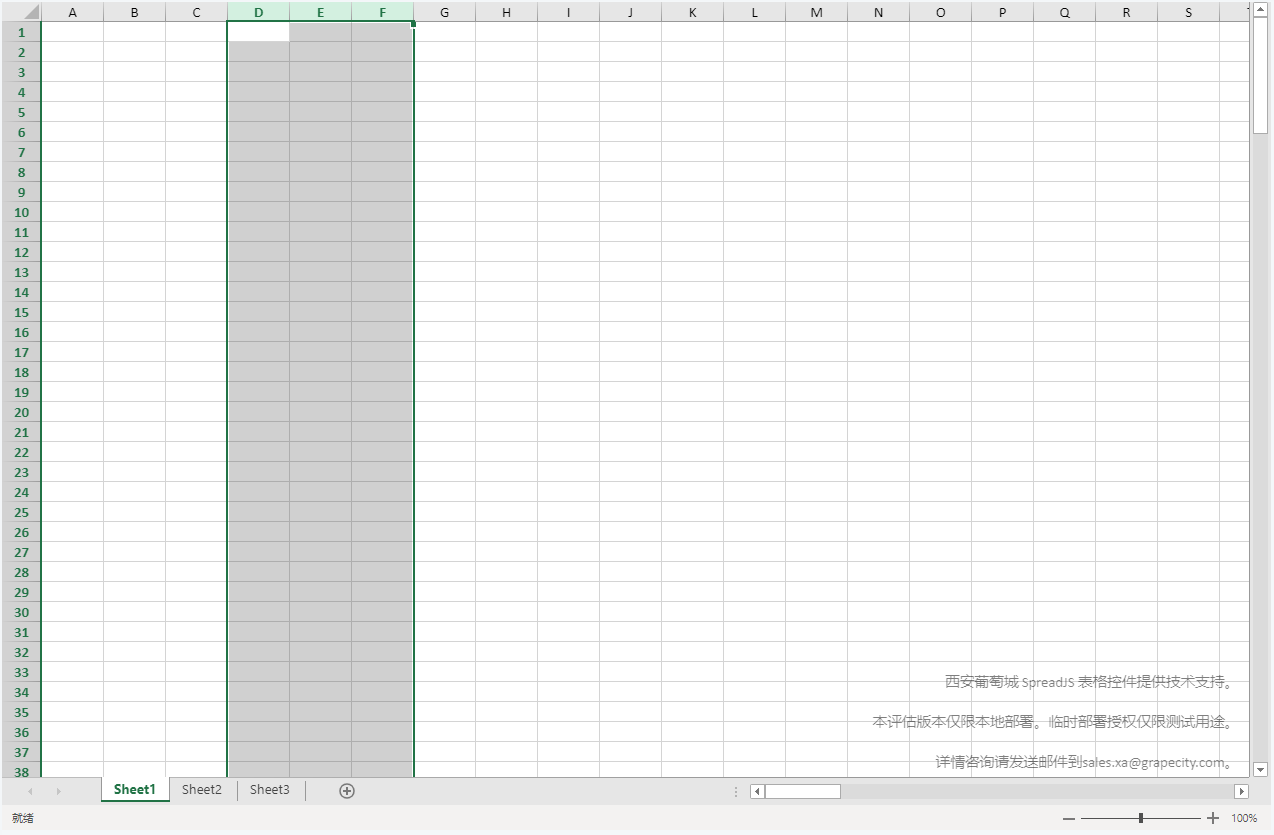This screenshot has width=1274, height=835.
Task: Click the vertical scrollbar thumb
Action: click(x=1260, y=75)
